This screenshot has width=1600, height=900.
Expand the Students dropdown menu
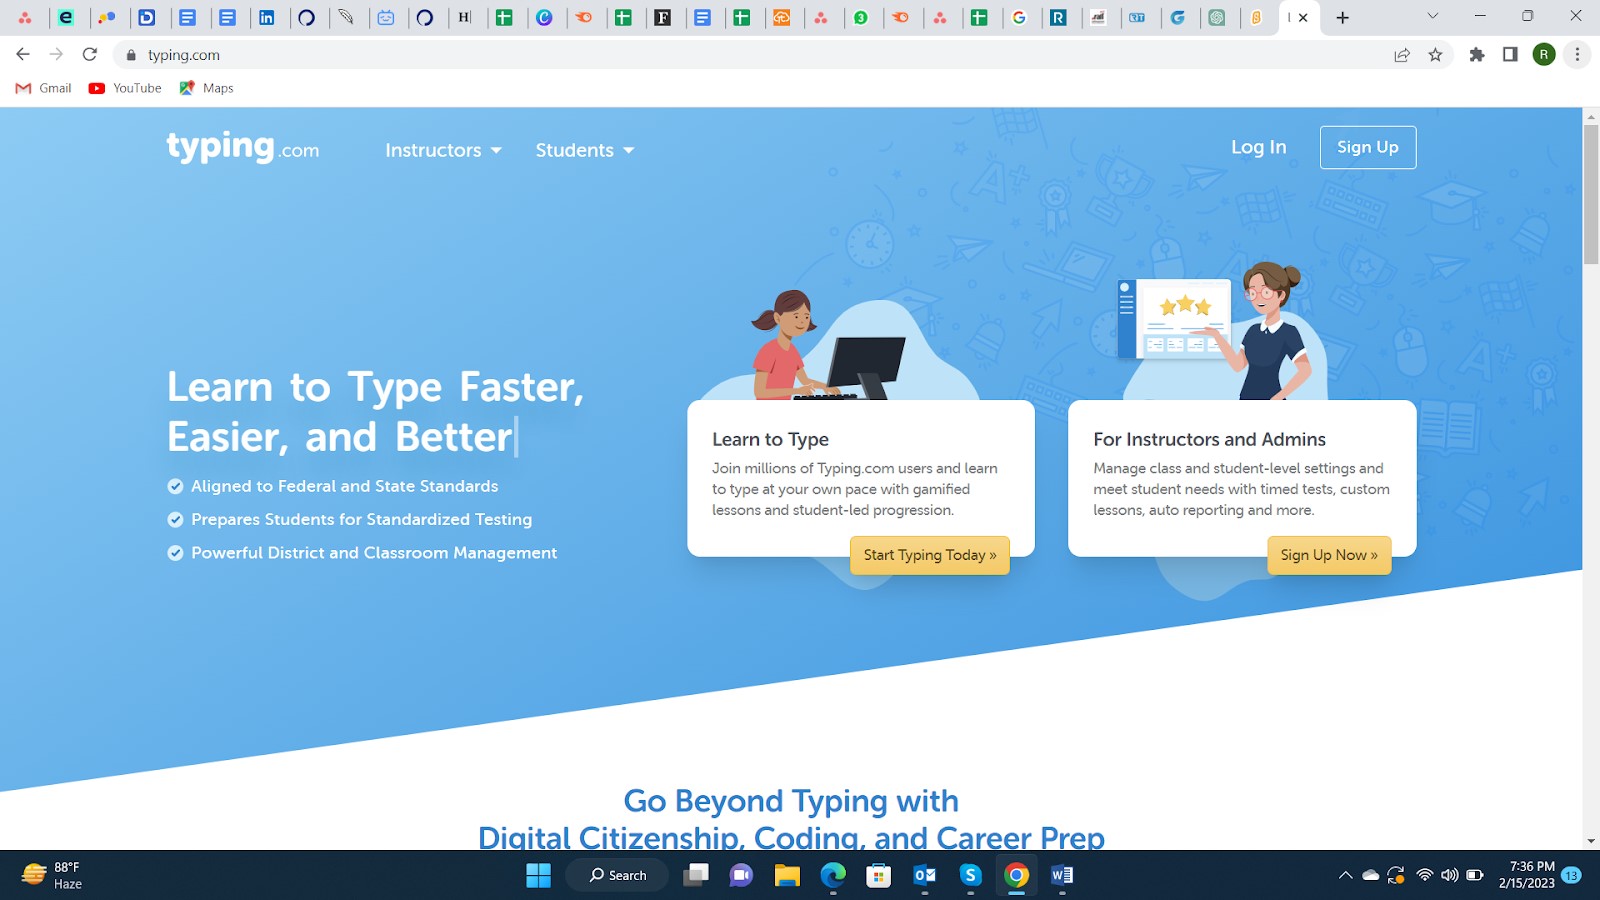click(x=584, y=150)
